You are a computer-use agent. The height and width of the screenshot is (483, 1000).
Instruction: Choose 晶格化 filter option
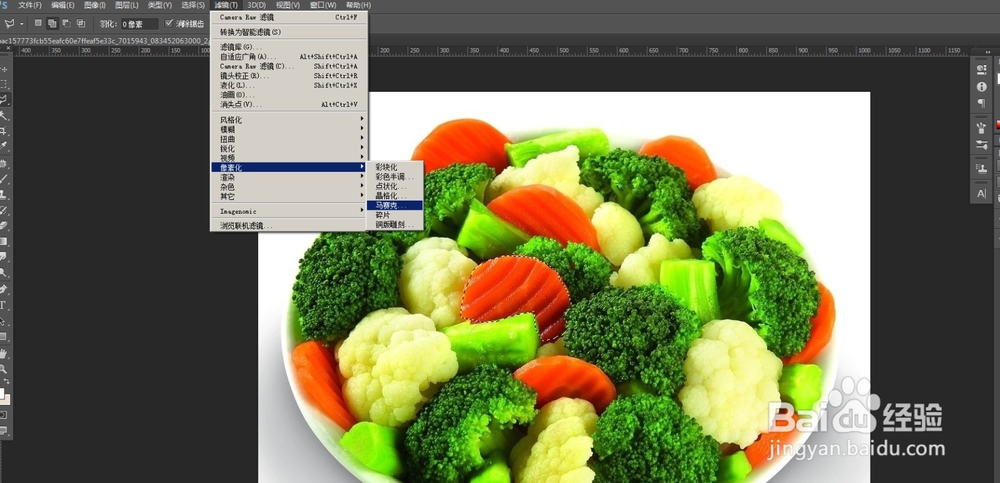tap(394, 196)
